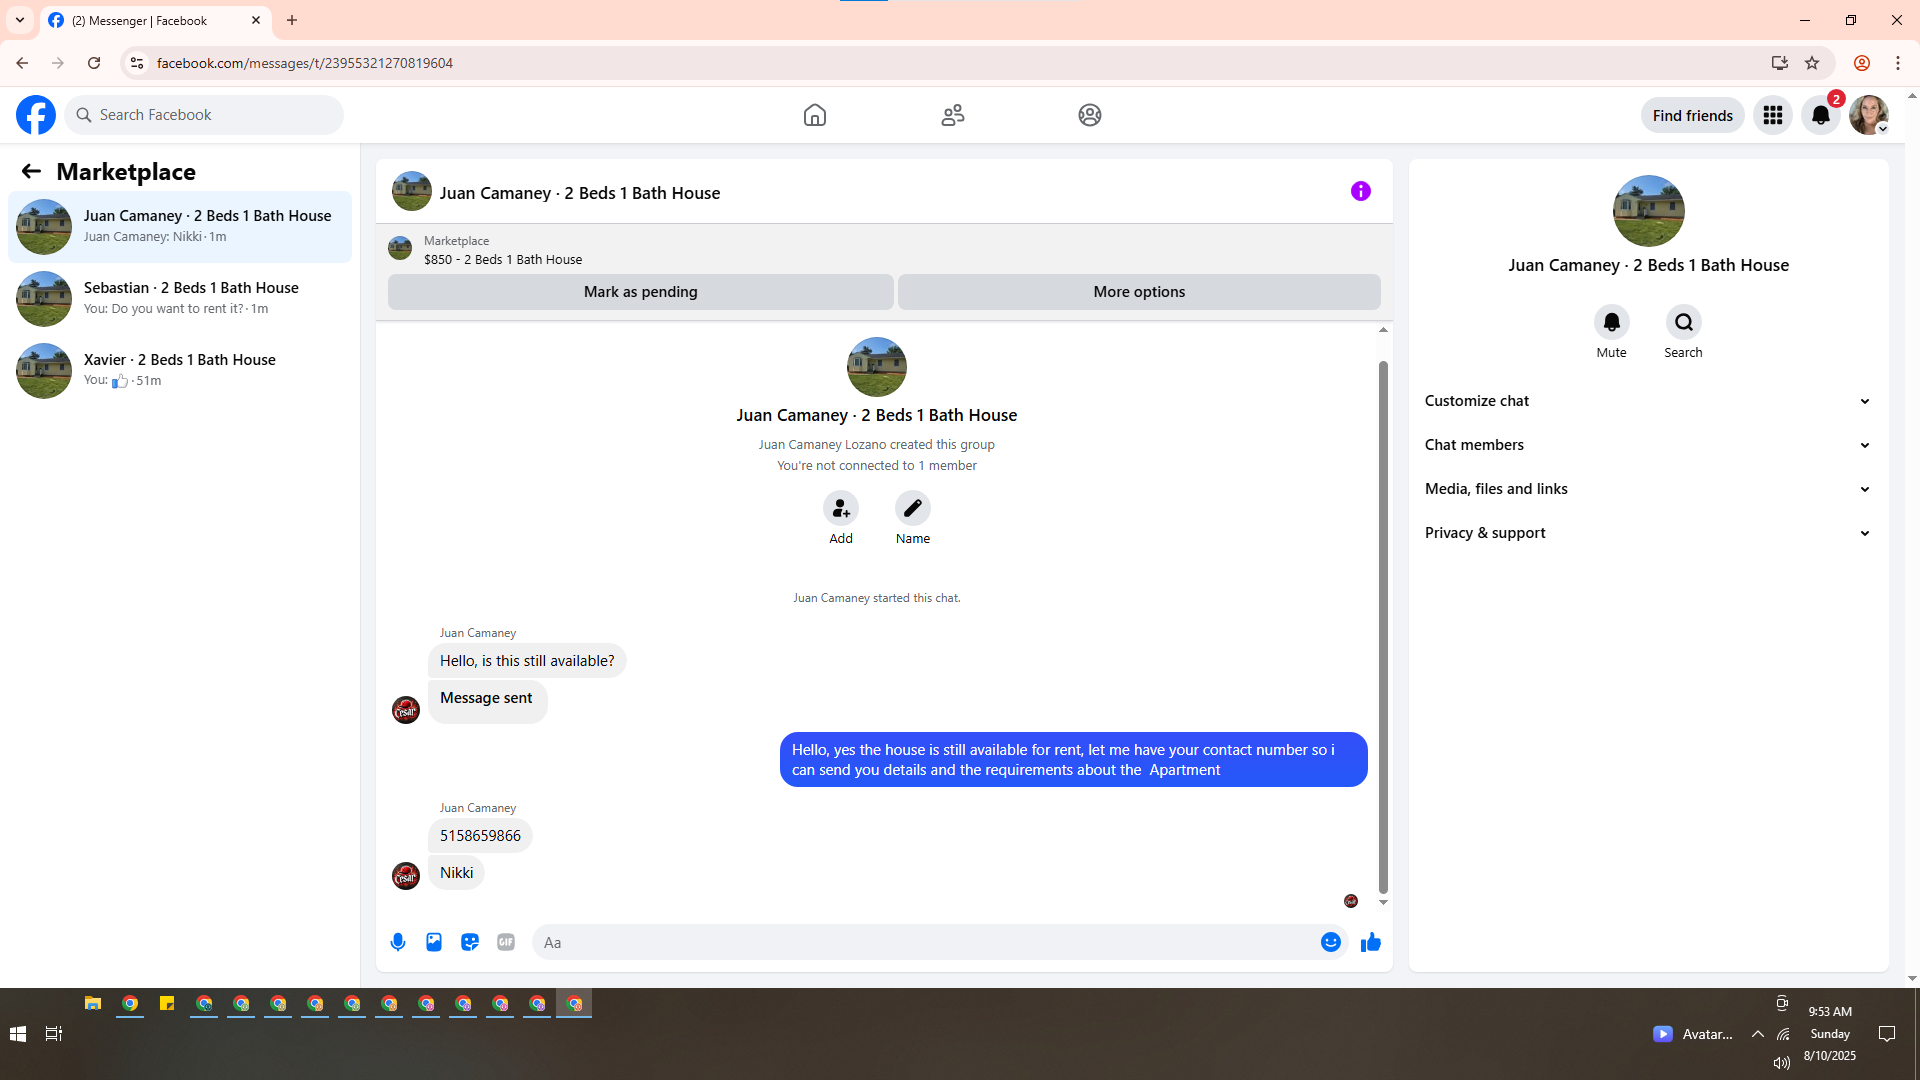
Task: Open the GIF picker icon
Action: (506, 942)
